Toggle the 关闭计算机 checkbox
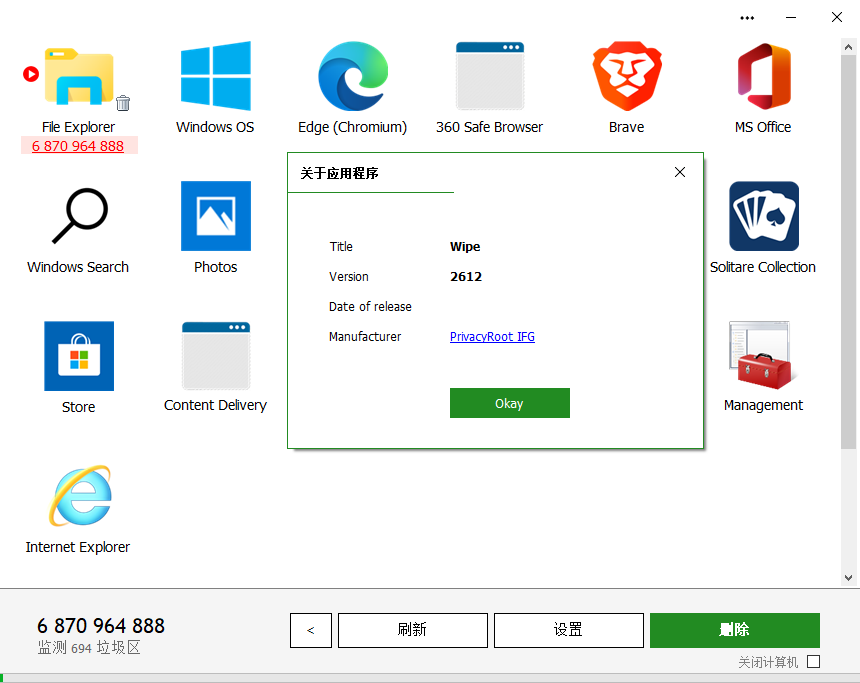 813,662
